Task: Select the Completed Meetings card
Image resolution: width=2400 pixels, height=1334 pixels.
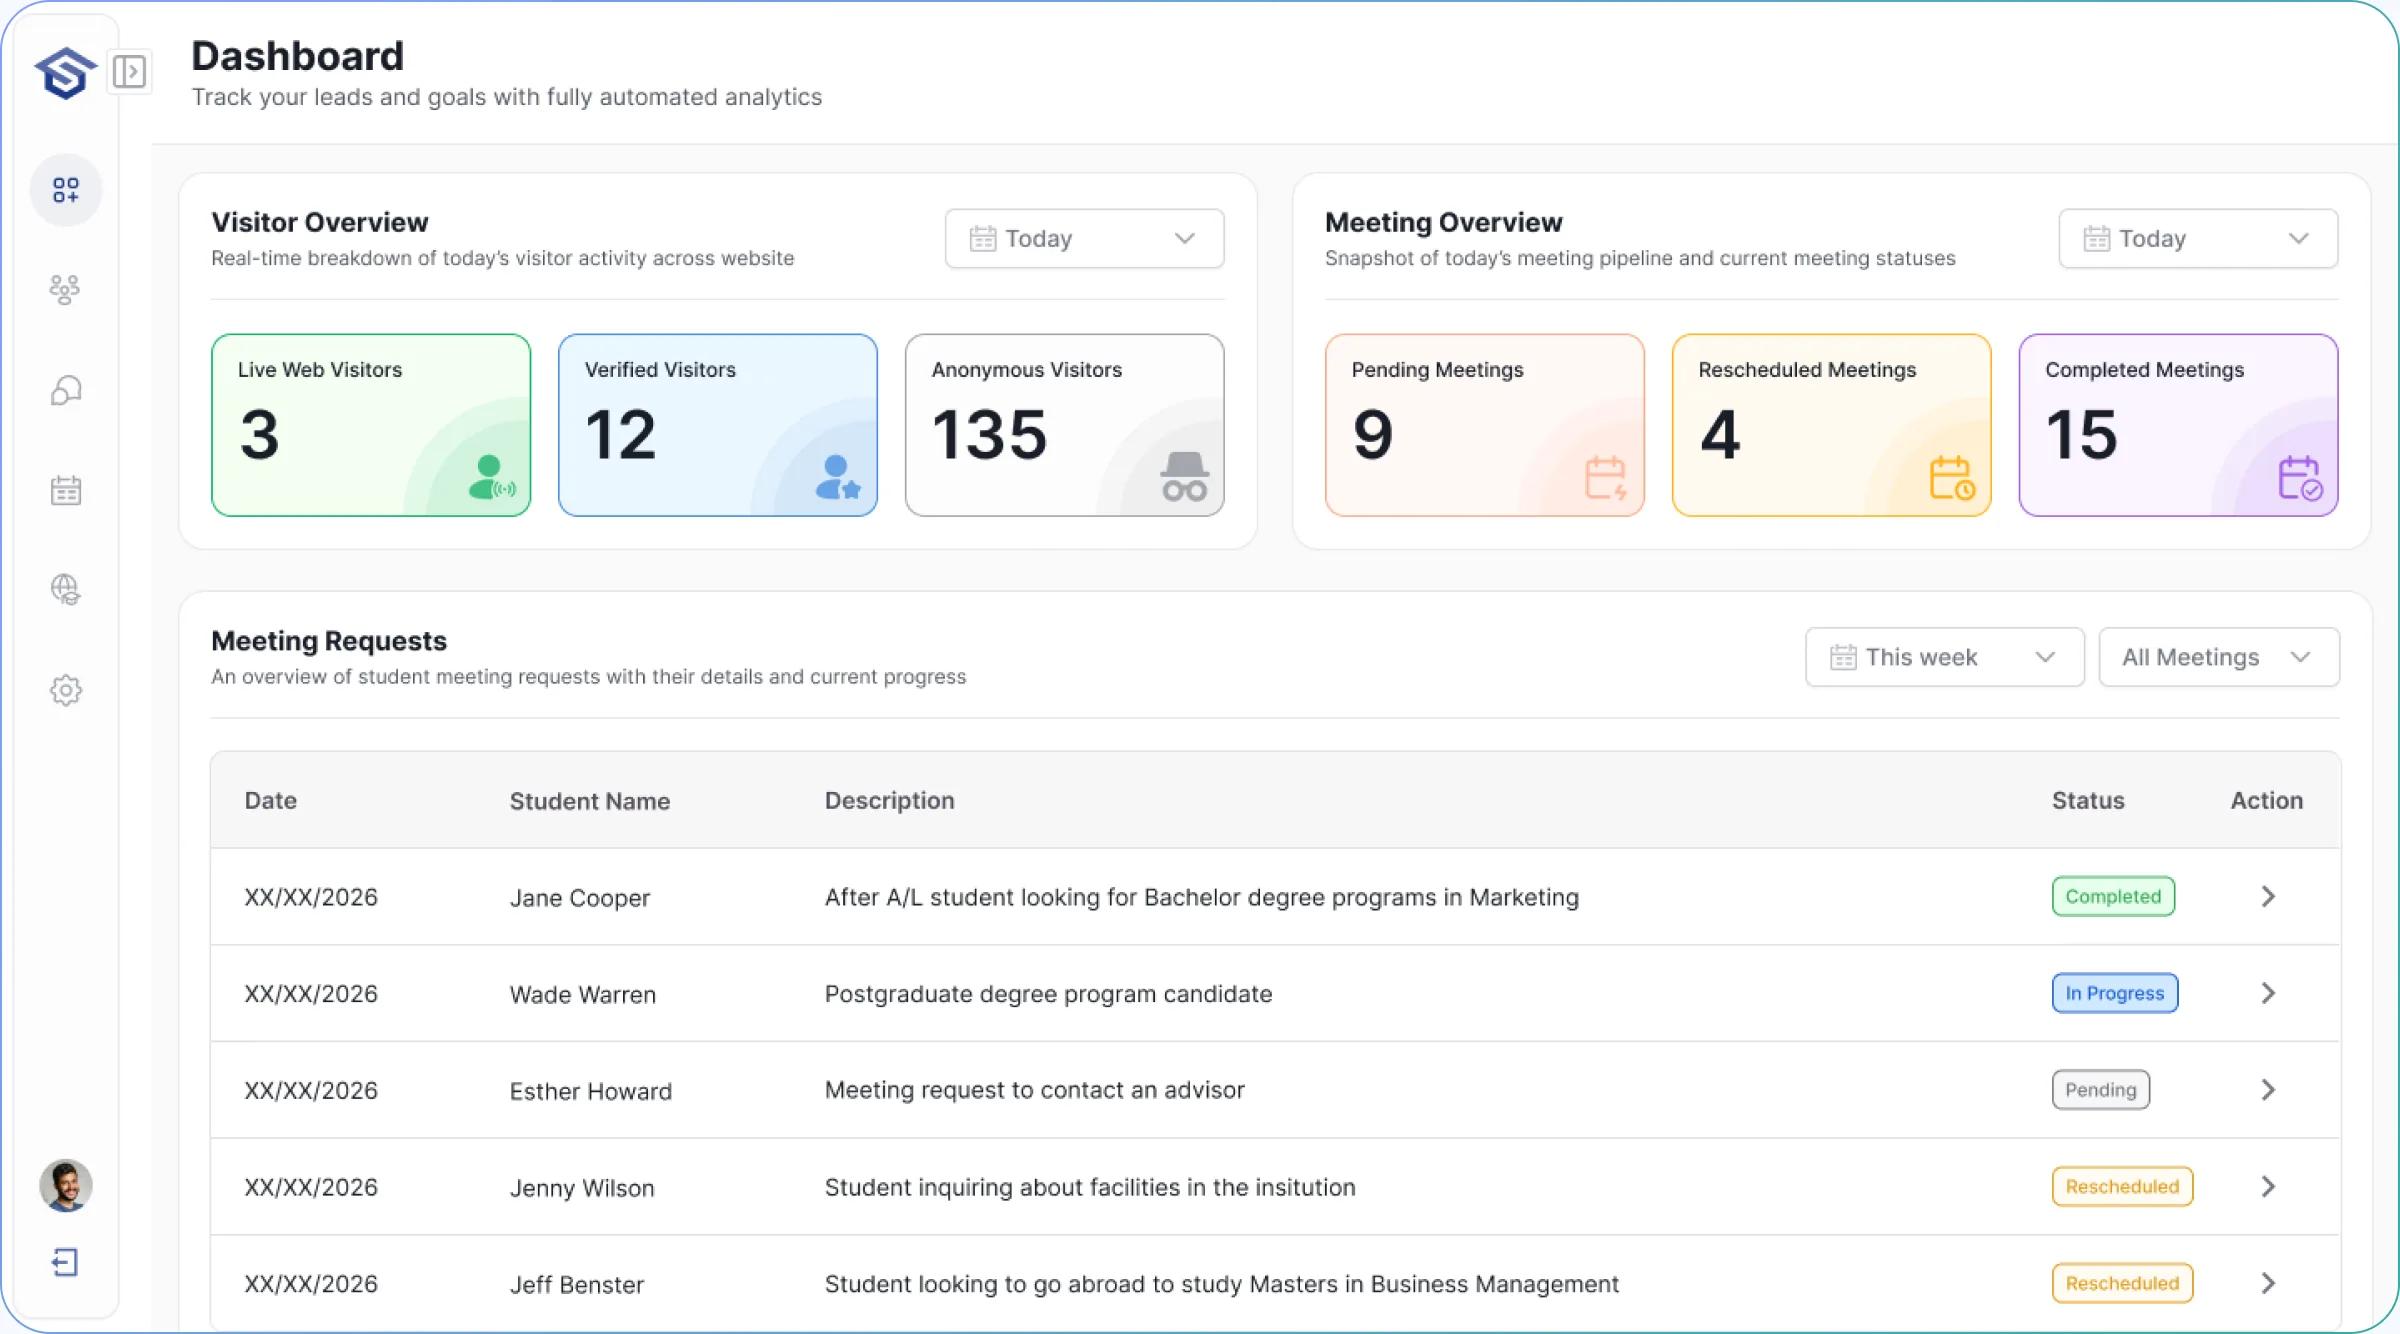Action: tap(2179, 425)
